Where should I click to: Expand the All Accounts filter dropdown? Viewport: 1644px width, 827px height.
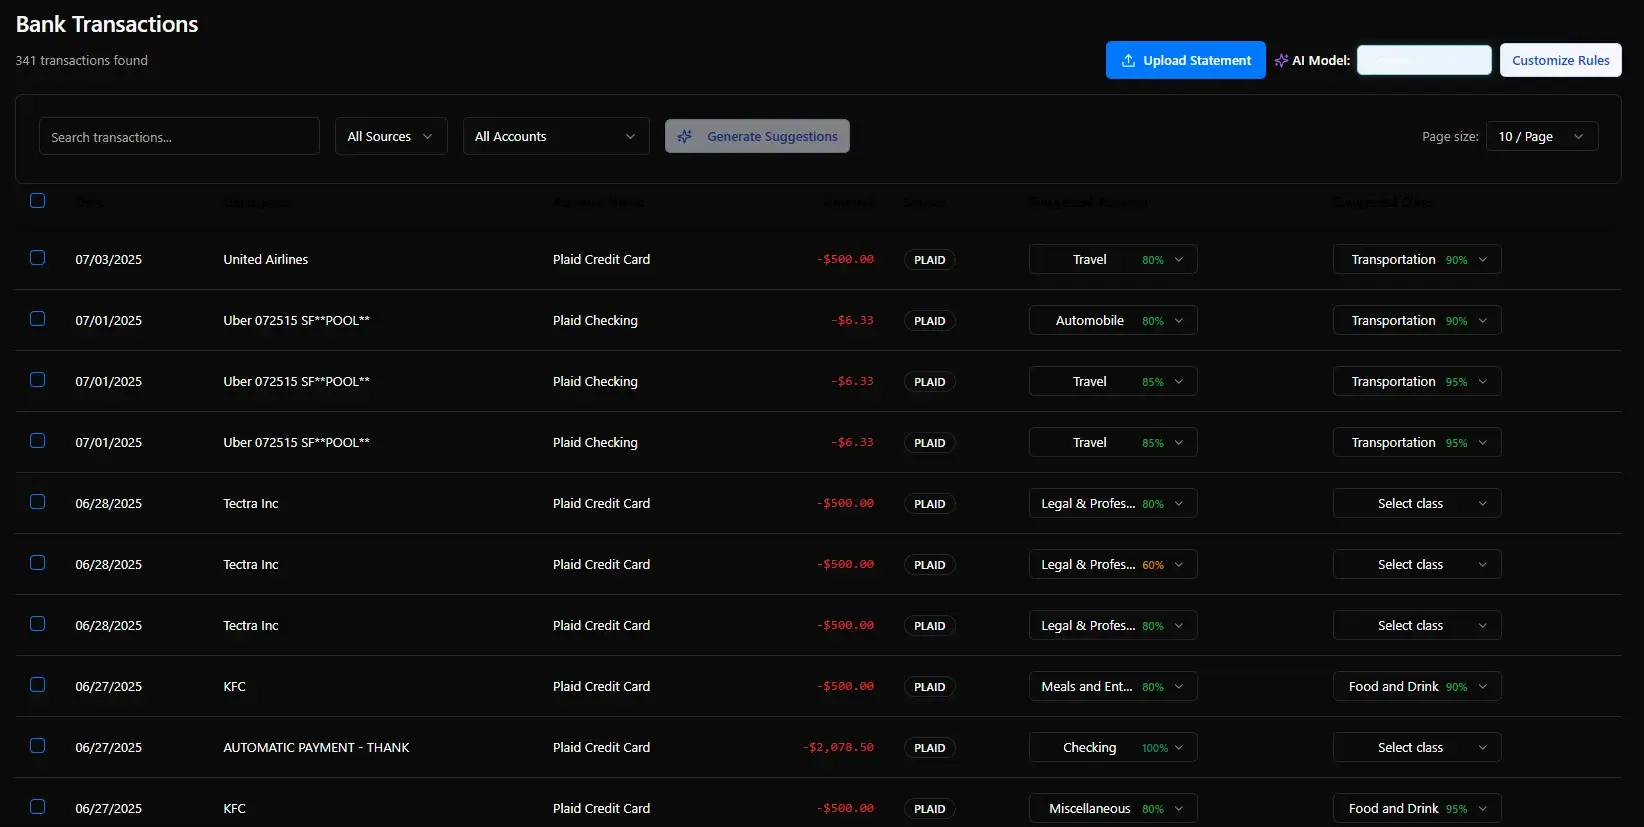[555, 136]
